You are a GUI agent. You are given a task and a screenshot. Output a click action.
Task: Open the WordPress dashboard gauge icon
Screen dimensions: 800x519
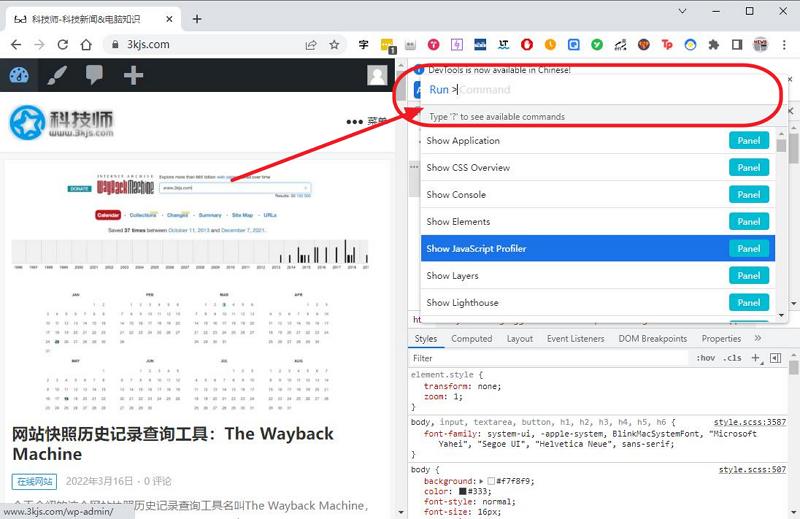click(x=19, y=75)
